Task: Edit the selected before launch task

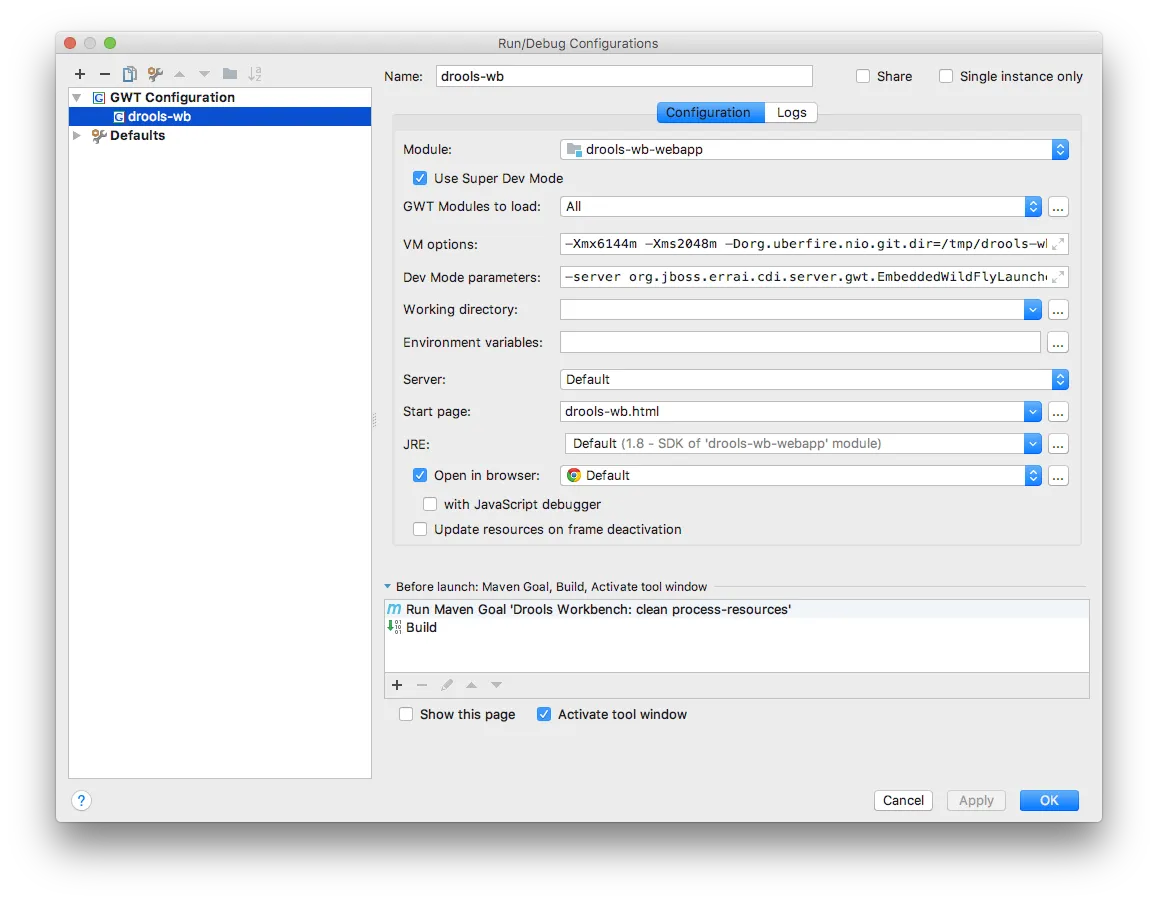Action: tap(447, 686)
